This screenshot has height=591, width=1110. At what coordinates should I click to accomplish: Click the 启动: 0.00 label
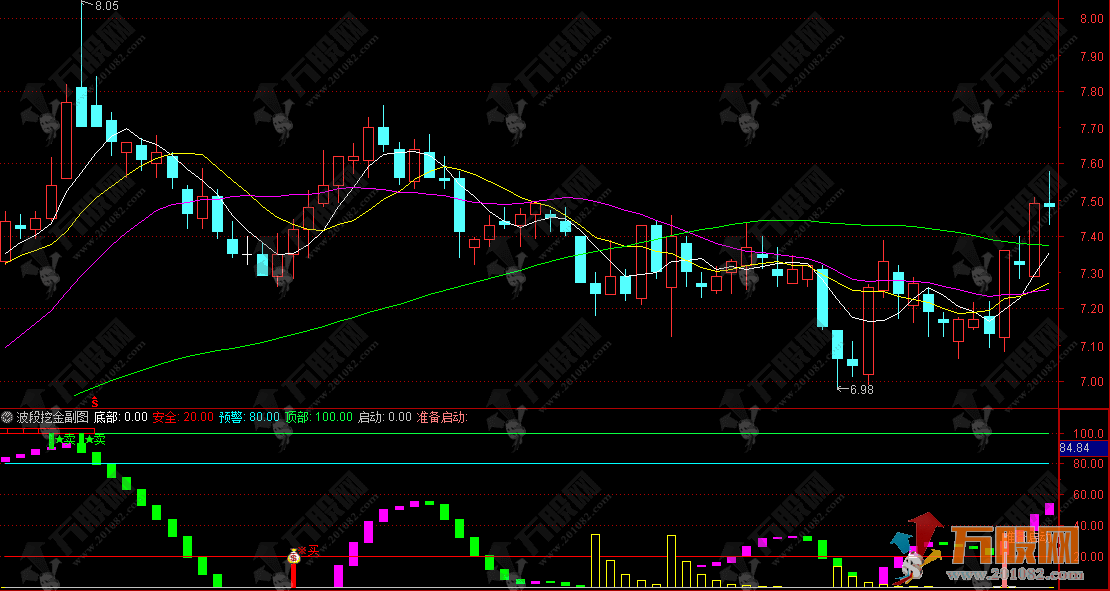point(384,417)
